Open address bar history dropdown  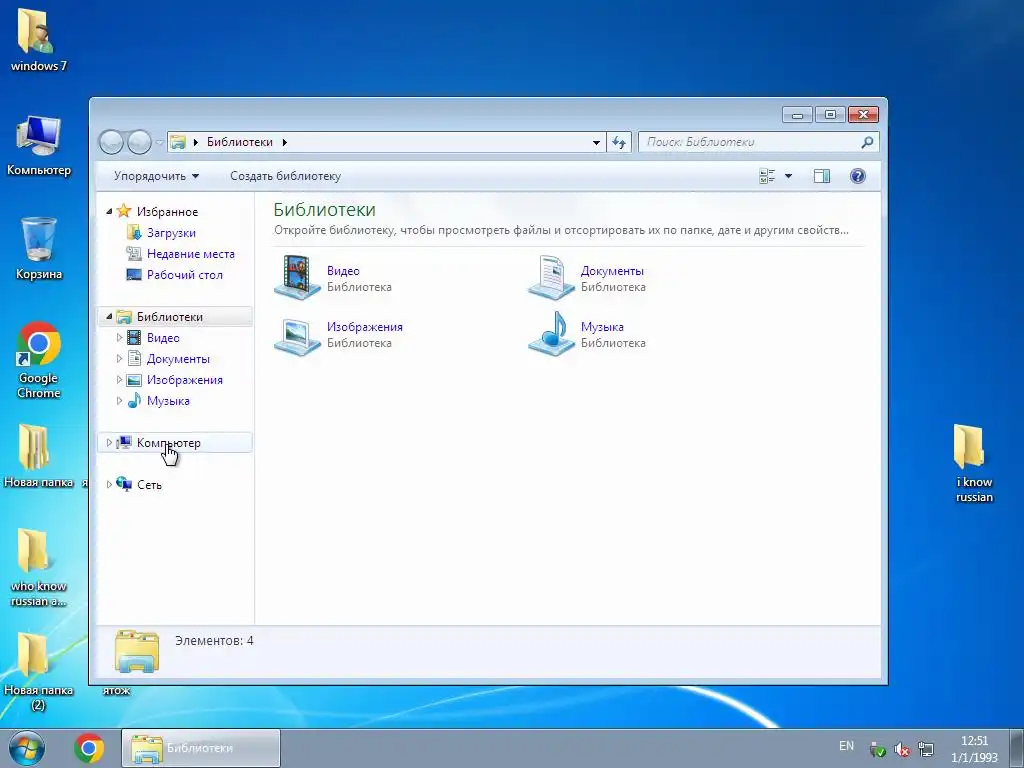596,142
